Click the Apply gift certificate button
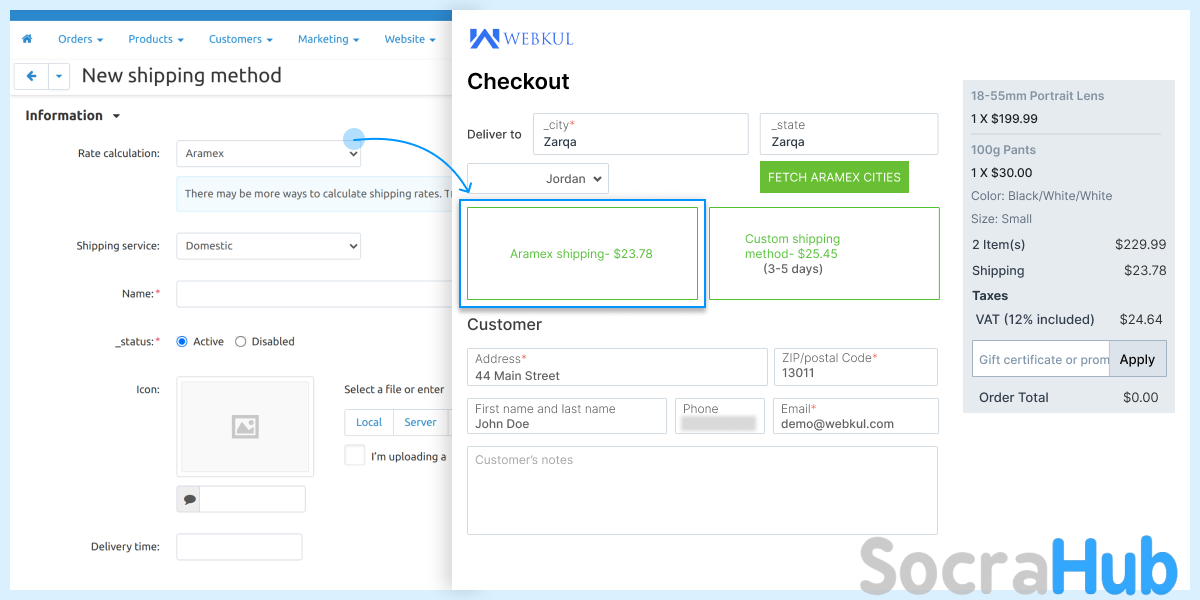This screenshot has width=1200, height=600. point(1137,359)
